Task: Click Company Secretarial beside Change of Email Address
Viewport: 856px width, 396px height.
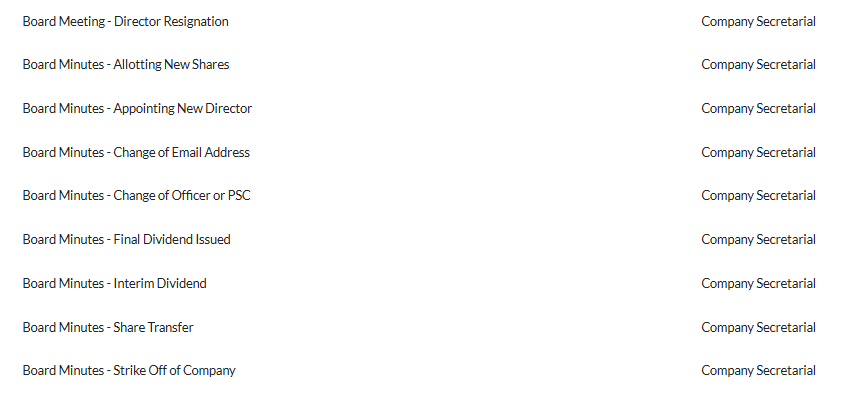Action: click(x=758, y=152)
